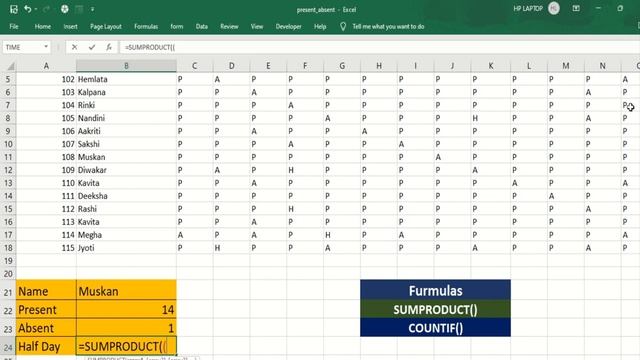
Task: Click the Save icon in quick access toolbar
Action: click(x=13, y=9)
